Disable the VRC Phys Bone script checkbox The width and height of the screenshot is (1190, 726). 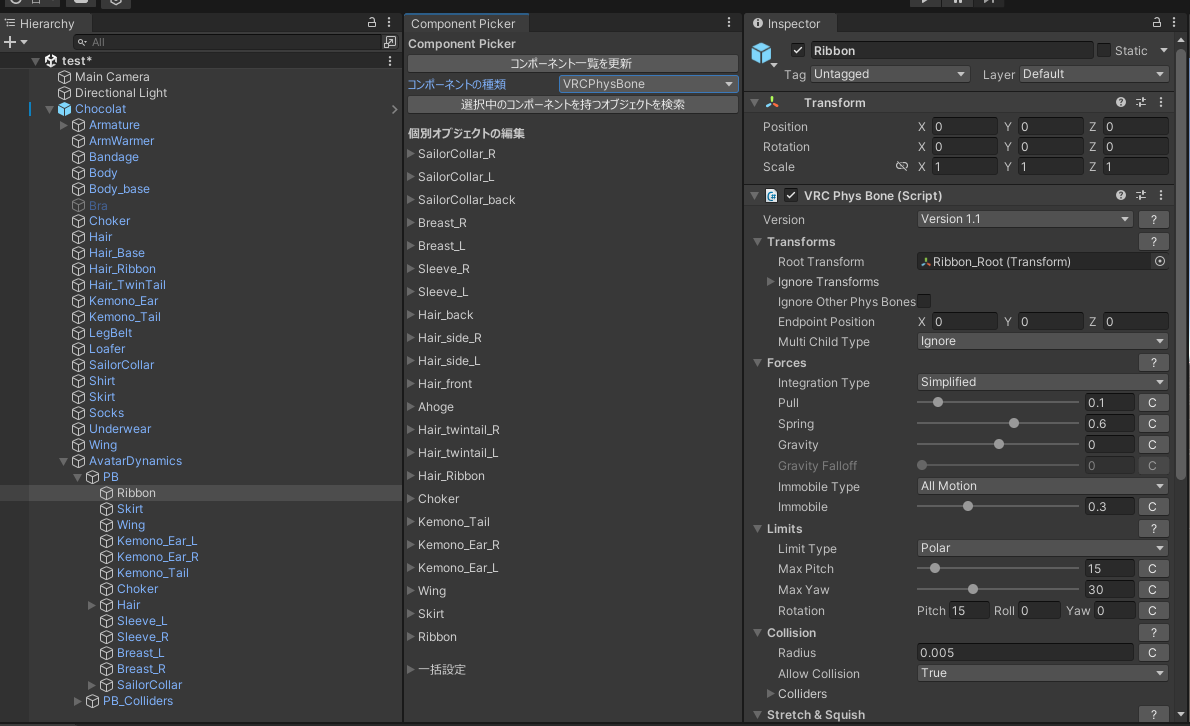[x=790, y=195]
